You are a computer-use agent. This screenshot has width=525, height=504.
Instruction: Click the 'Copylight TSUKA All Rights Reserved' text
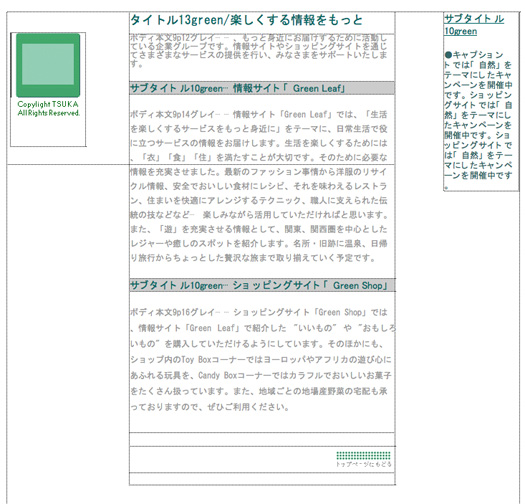click(x=48, y=109)
